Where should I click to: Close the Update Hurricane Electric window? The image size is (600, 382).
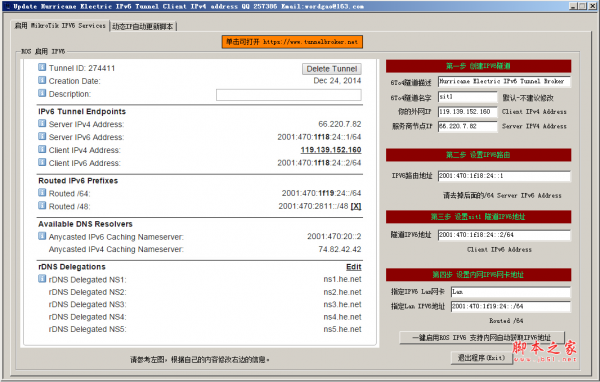[592, 6]
